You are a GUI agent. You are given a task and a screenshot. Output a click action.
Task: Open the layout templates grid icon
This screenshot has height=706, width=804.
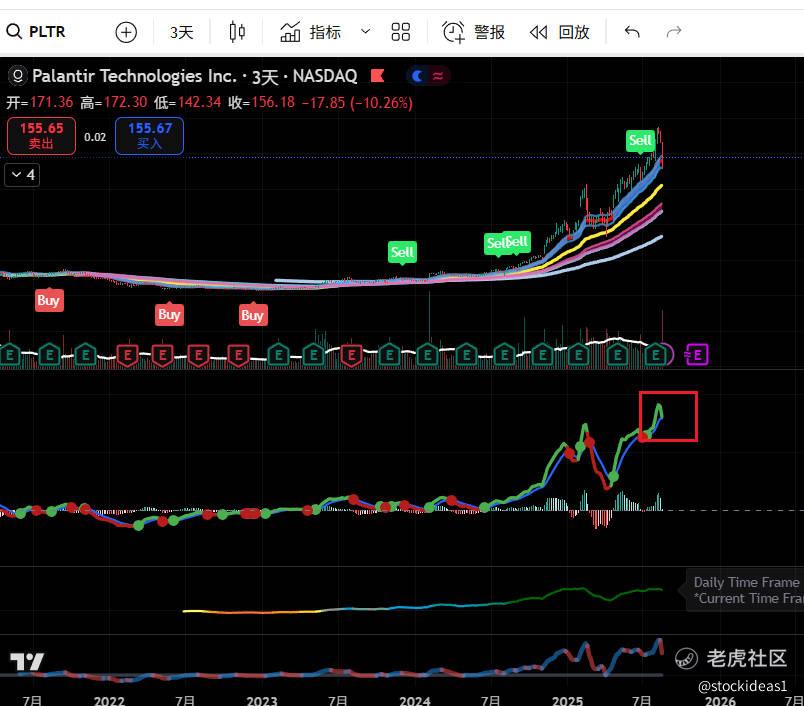(400, 32)
